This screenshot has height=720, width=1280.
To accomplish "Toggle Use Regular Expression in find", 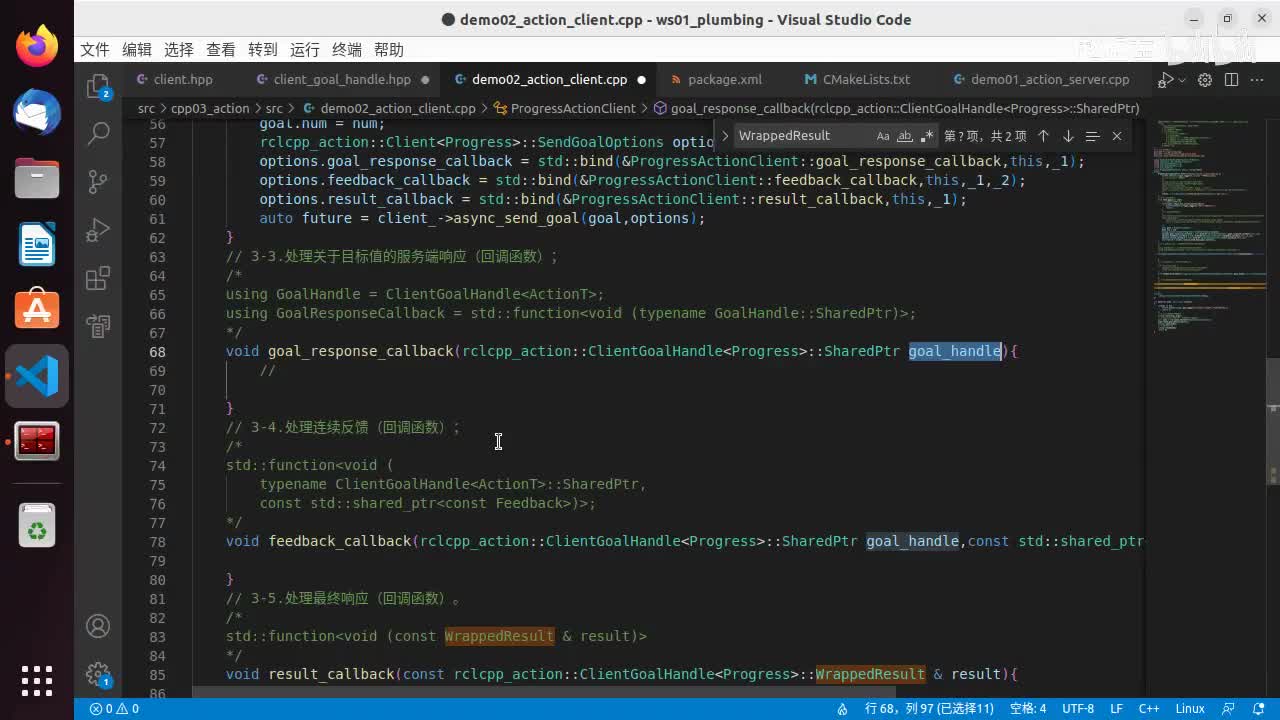I will [927, 136].
